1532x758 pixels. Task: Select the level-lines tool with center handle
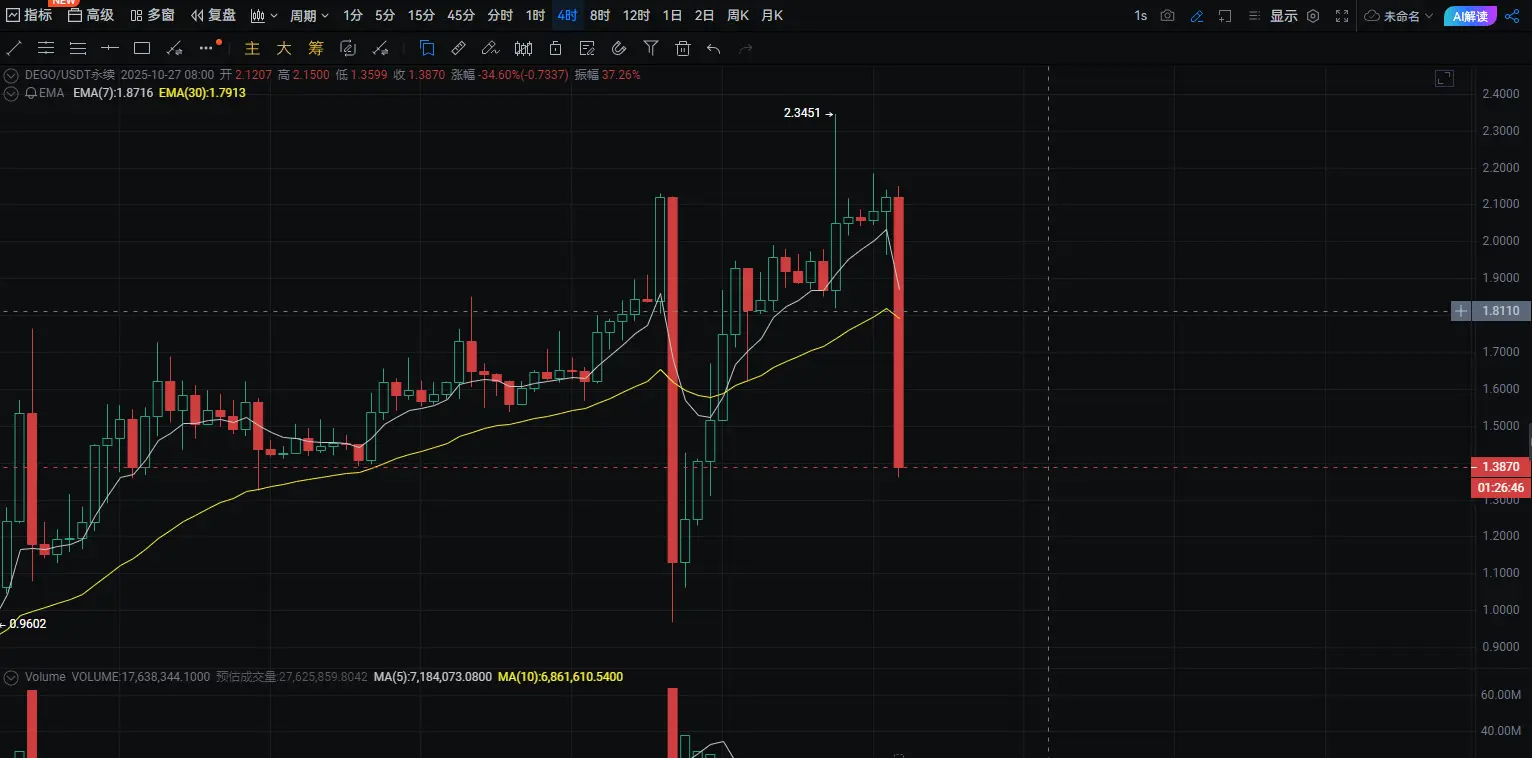[46, 47]
